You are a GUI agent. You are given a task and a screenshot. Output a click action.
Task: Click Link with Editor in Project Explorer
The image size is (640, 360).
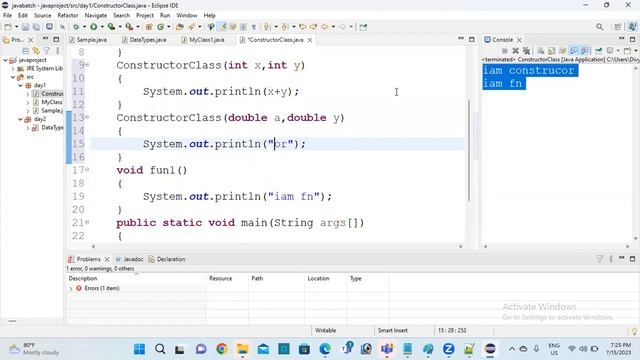coord(36,51)
